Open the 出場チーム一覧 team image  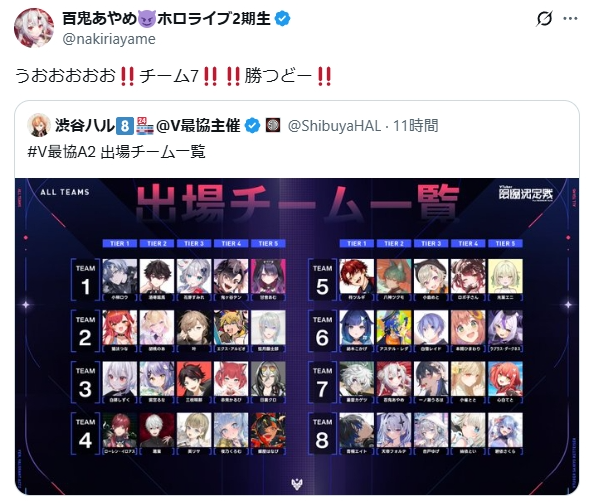(x=297, y=336)
